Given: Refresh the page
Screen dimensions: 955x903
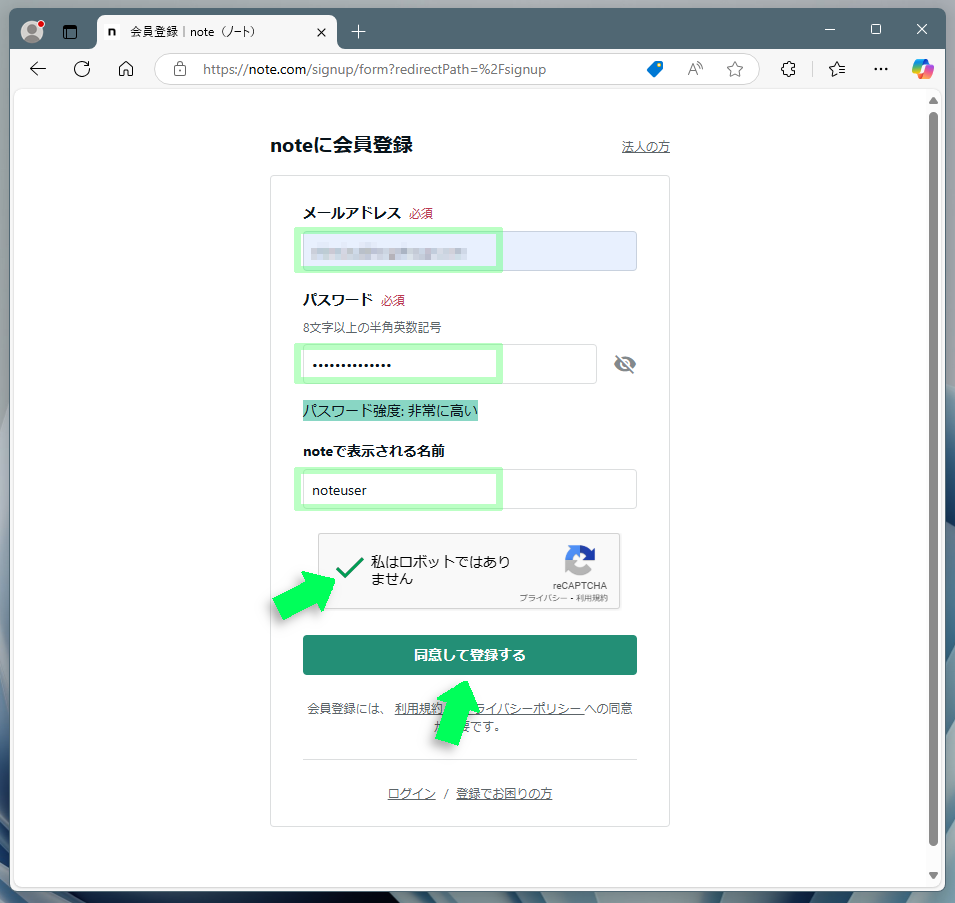Looking at the screenshot, I should click(x=82, y=69).
